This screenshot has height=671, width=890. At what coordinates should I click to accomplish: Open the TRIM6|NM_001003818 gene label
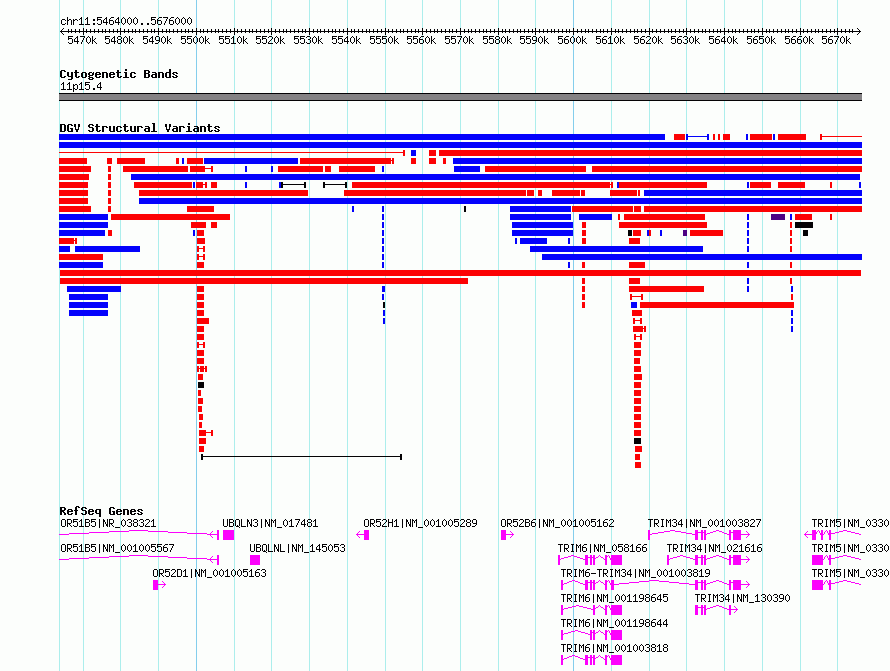(x=614, y=648)
